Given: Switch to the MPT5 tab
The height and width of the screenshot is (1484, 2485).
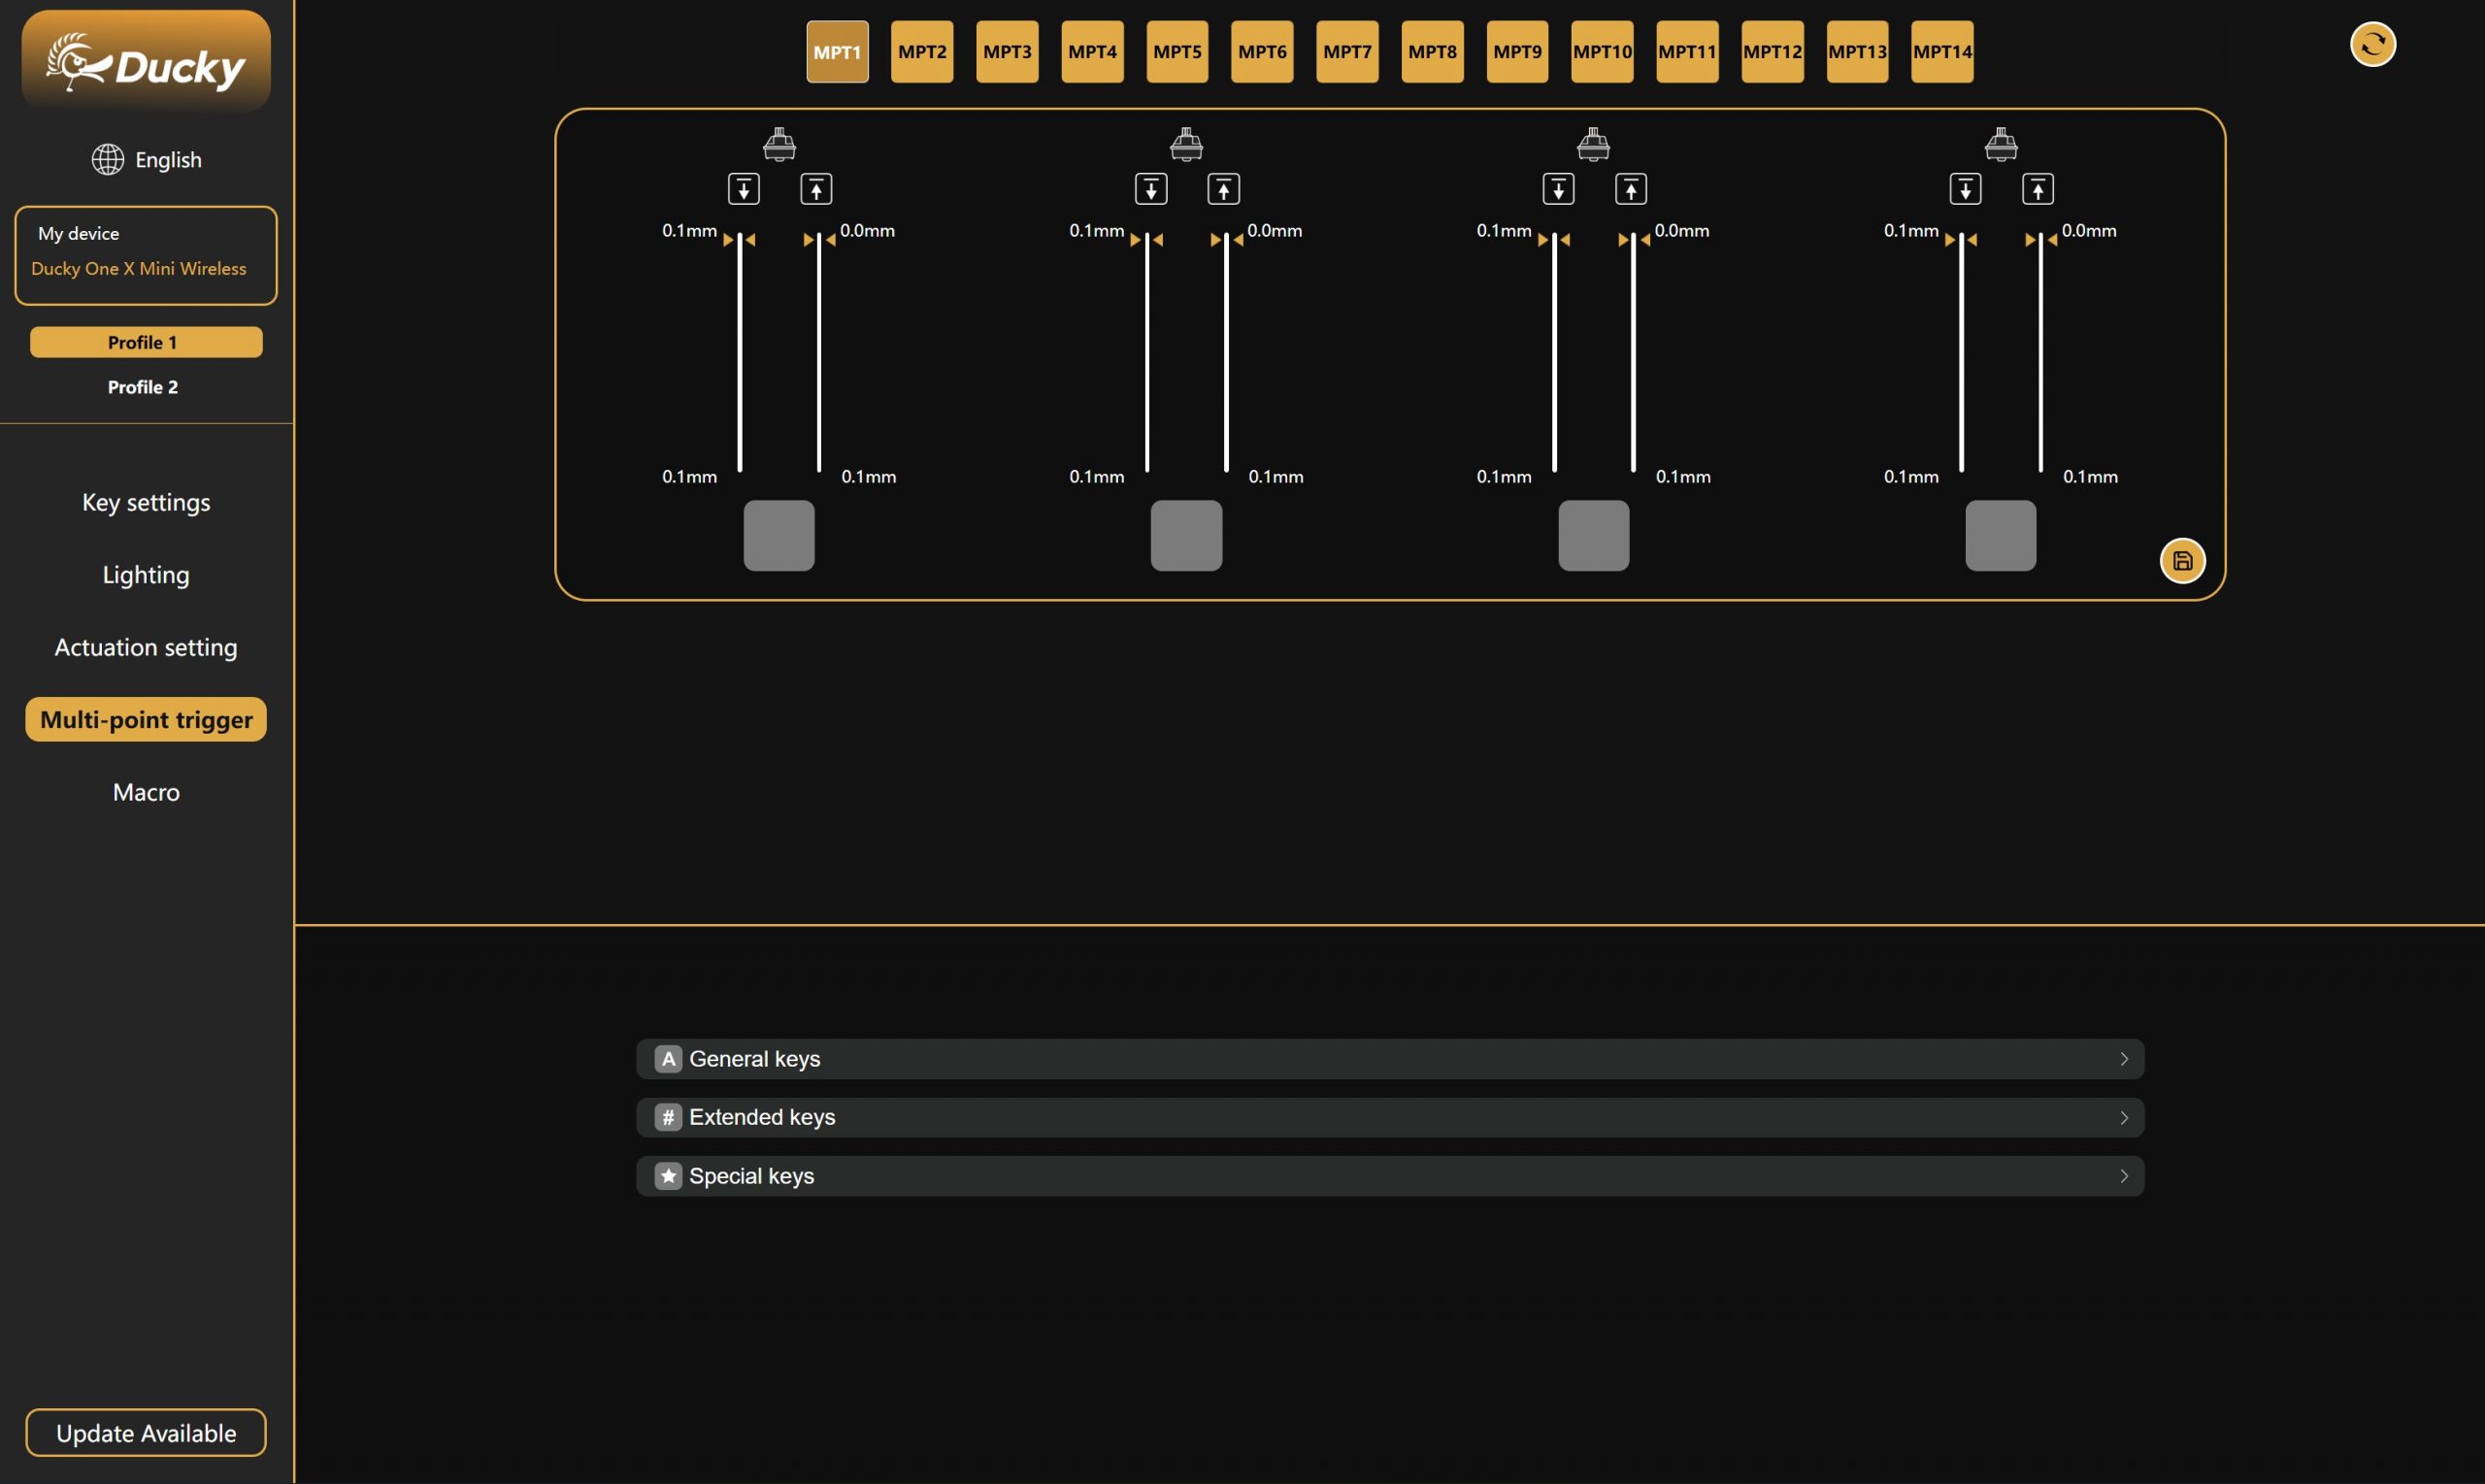Looking at the screenshot, I should (1177, 52).
